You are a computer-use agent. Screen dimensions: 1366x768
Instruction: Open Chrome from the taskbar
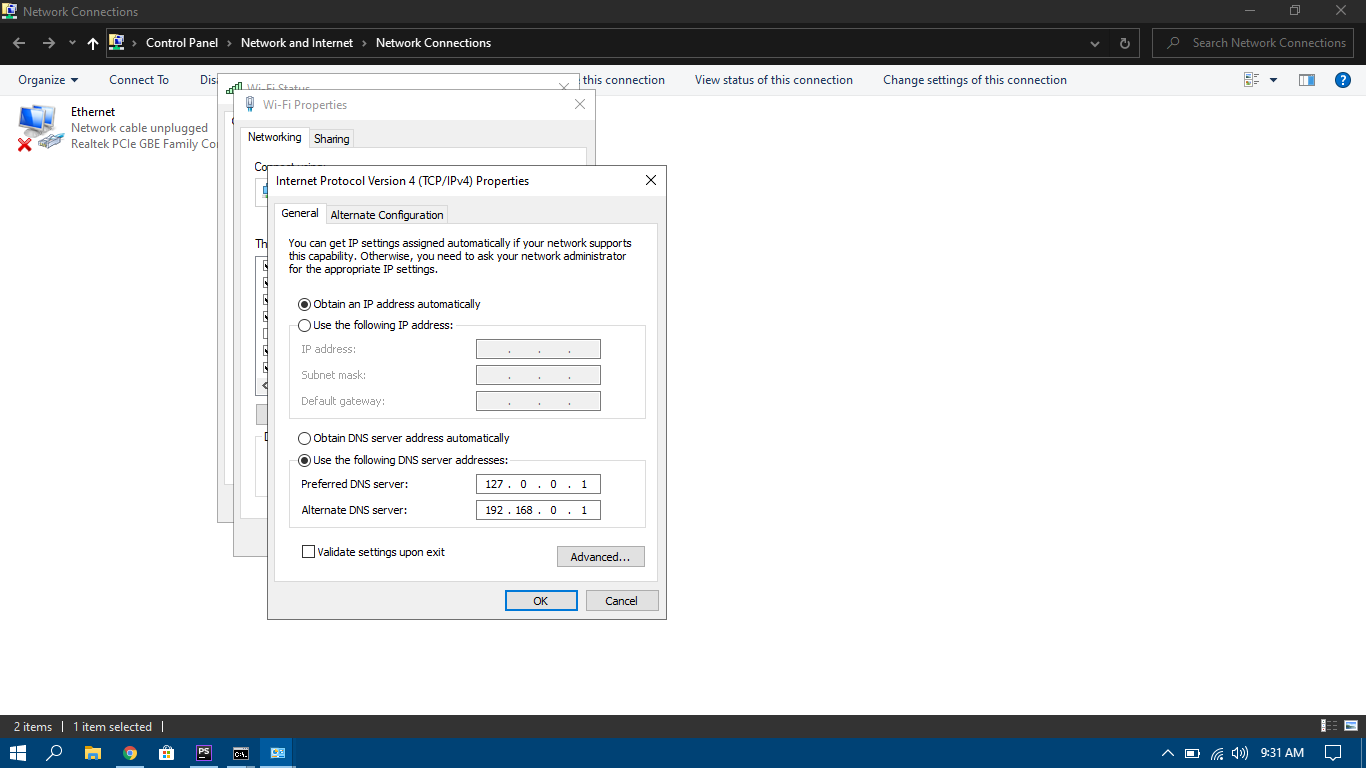129,753
